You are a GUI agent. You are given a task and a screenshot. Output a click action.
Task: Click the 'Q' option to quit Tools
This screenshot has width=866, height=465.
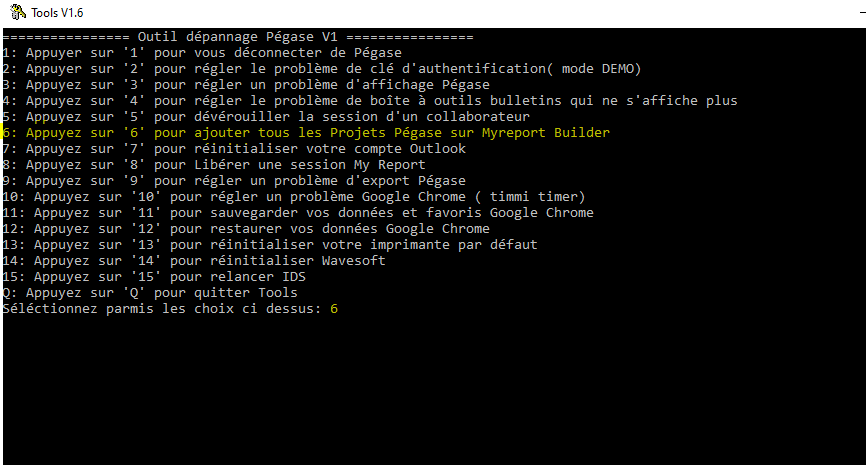point(150,292)
